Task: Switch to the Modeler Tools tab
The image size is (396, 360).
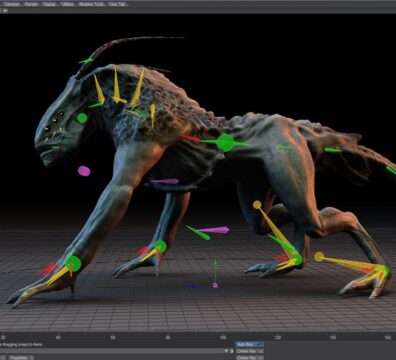Action: coord(91,4)
